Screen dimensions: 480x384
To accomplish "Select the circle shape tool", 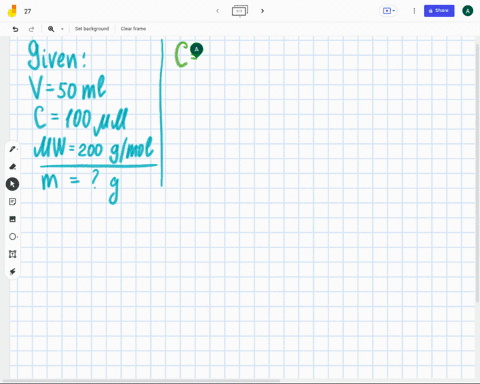I will click(x=13, y=237).
